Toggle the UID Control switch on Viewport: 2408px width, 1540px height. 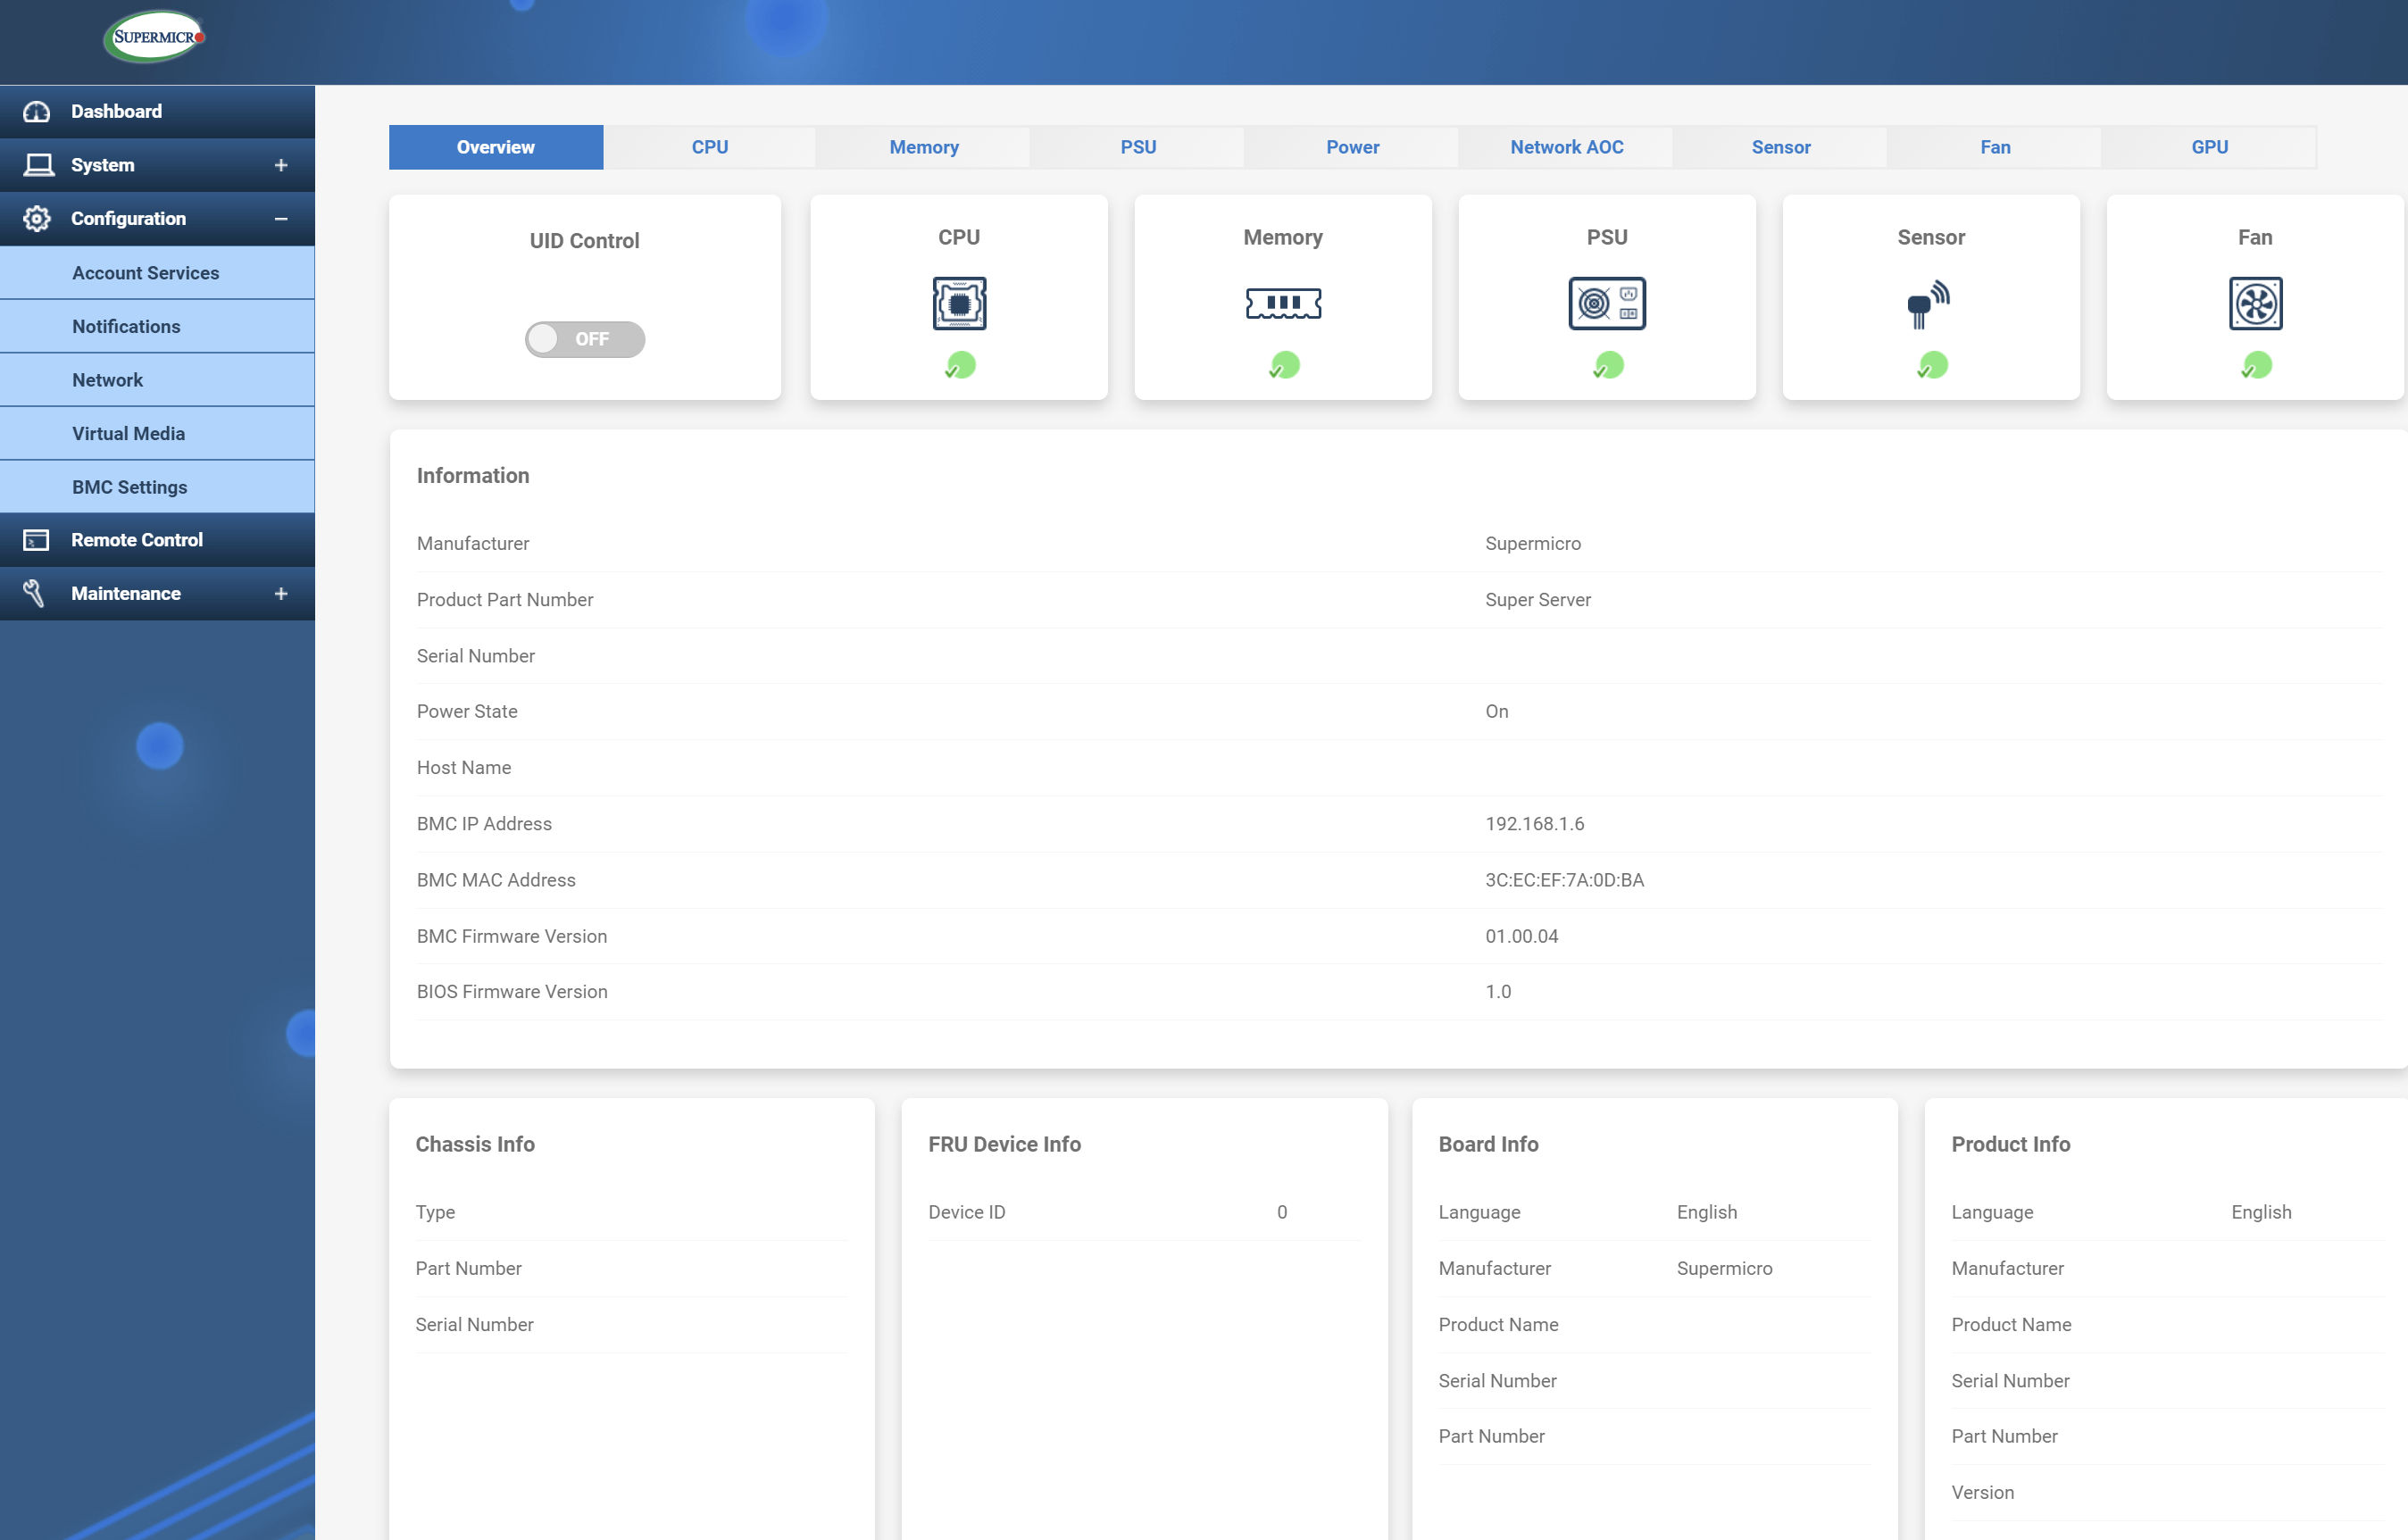point(584,339)
